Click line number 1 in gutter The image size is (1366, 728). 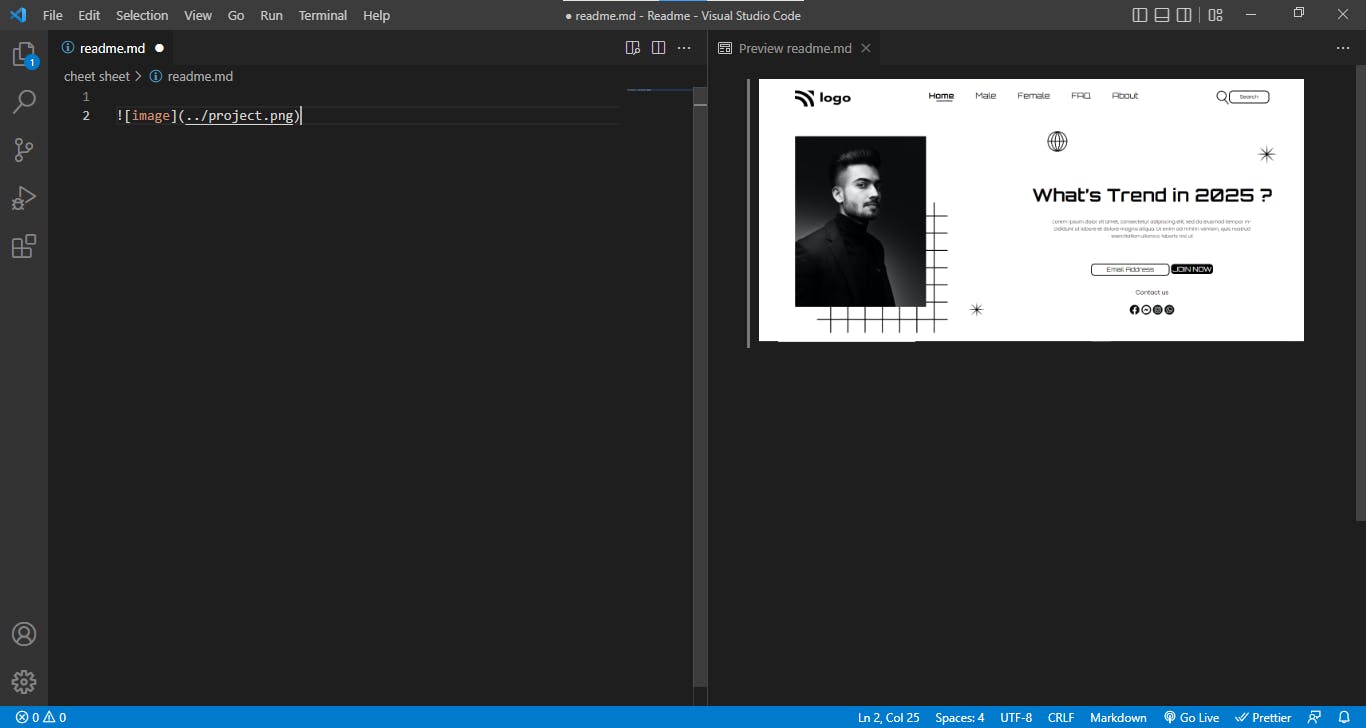[x=86, y=96]
